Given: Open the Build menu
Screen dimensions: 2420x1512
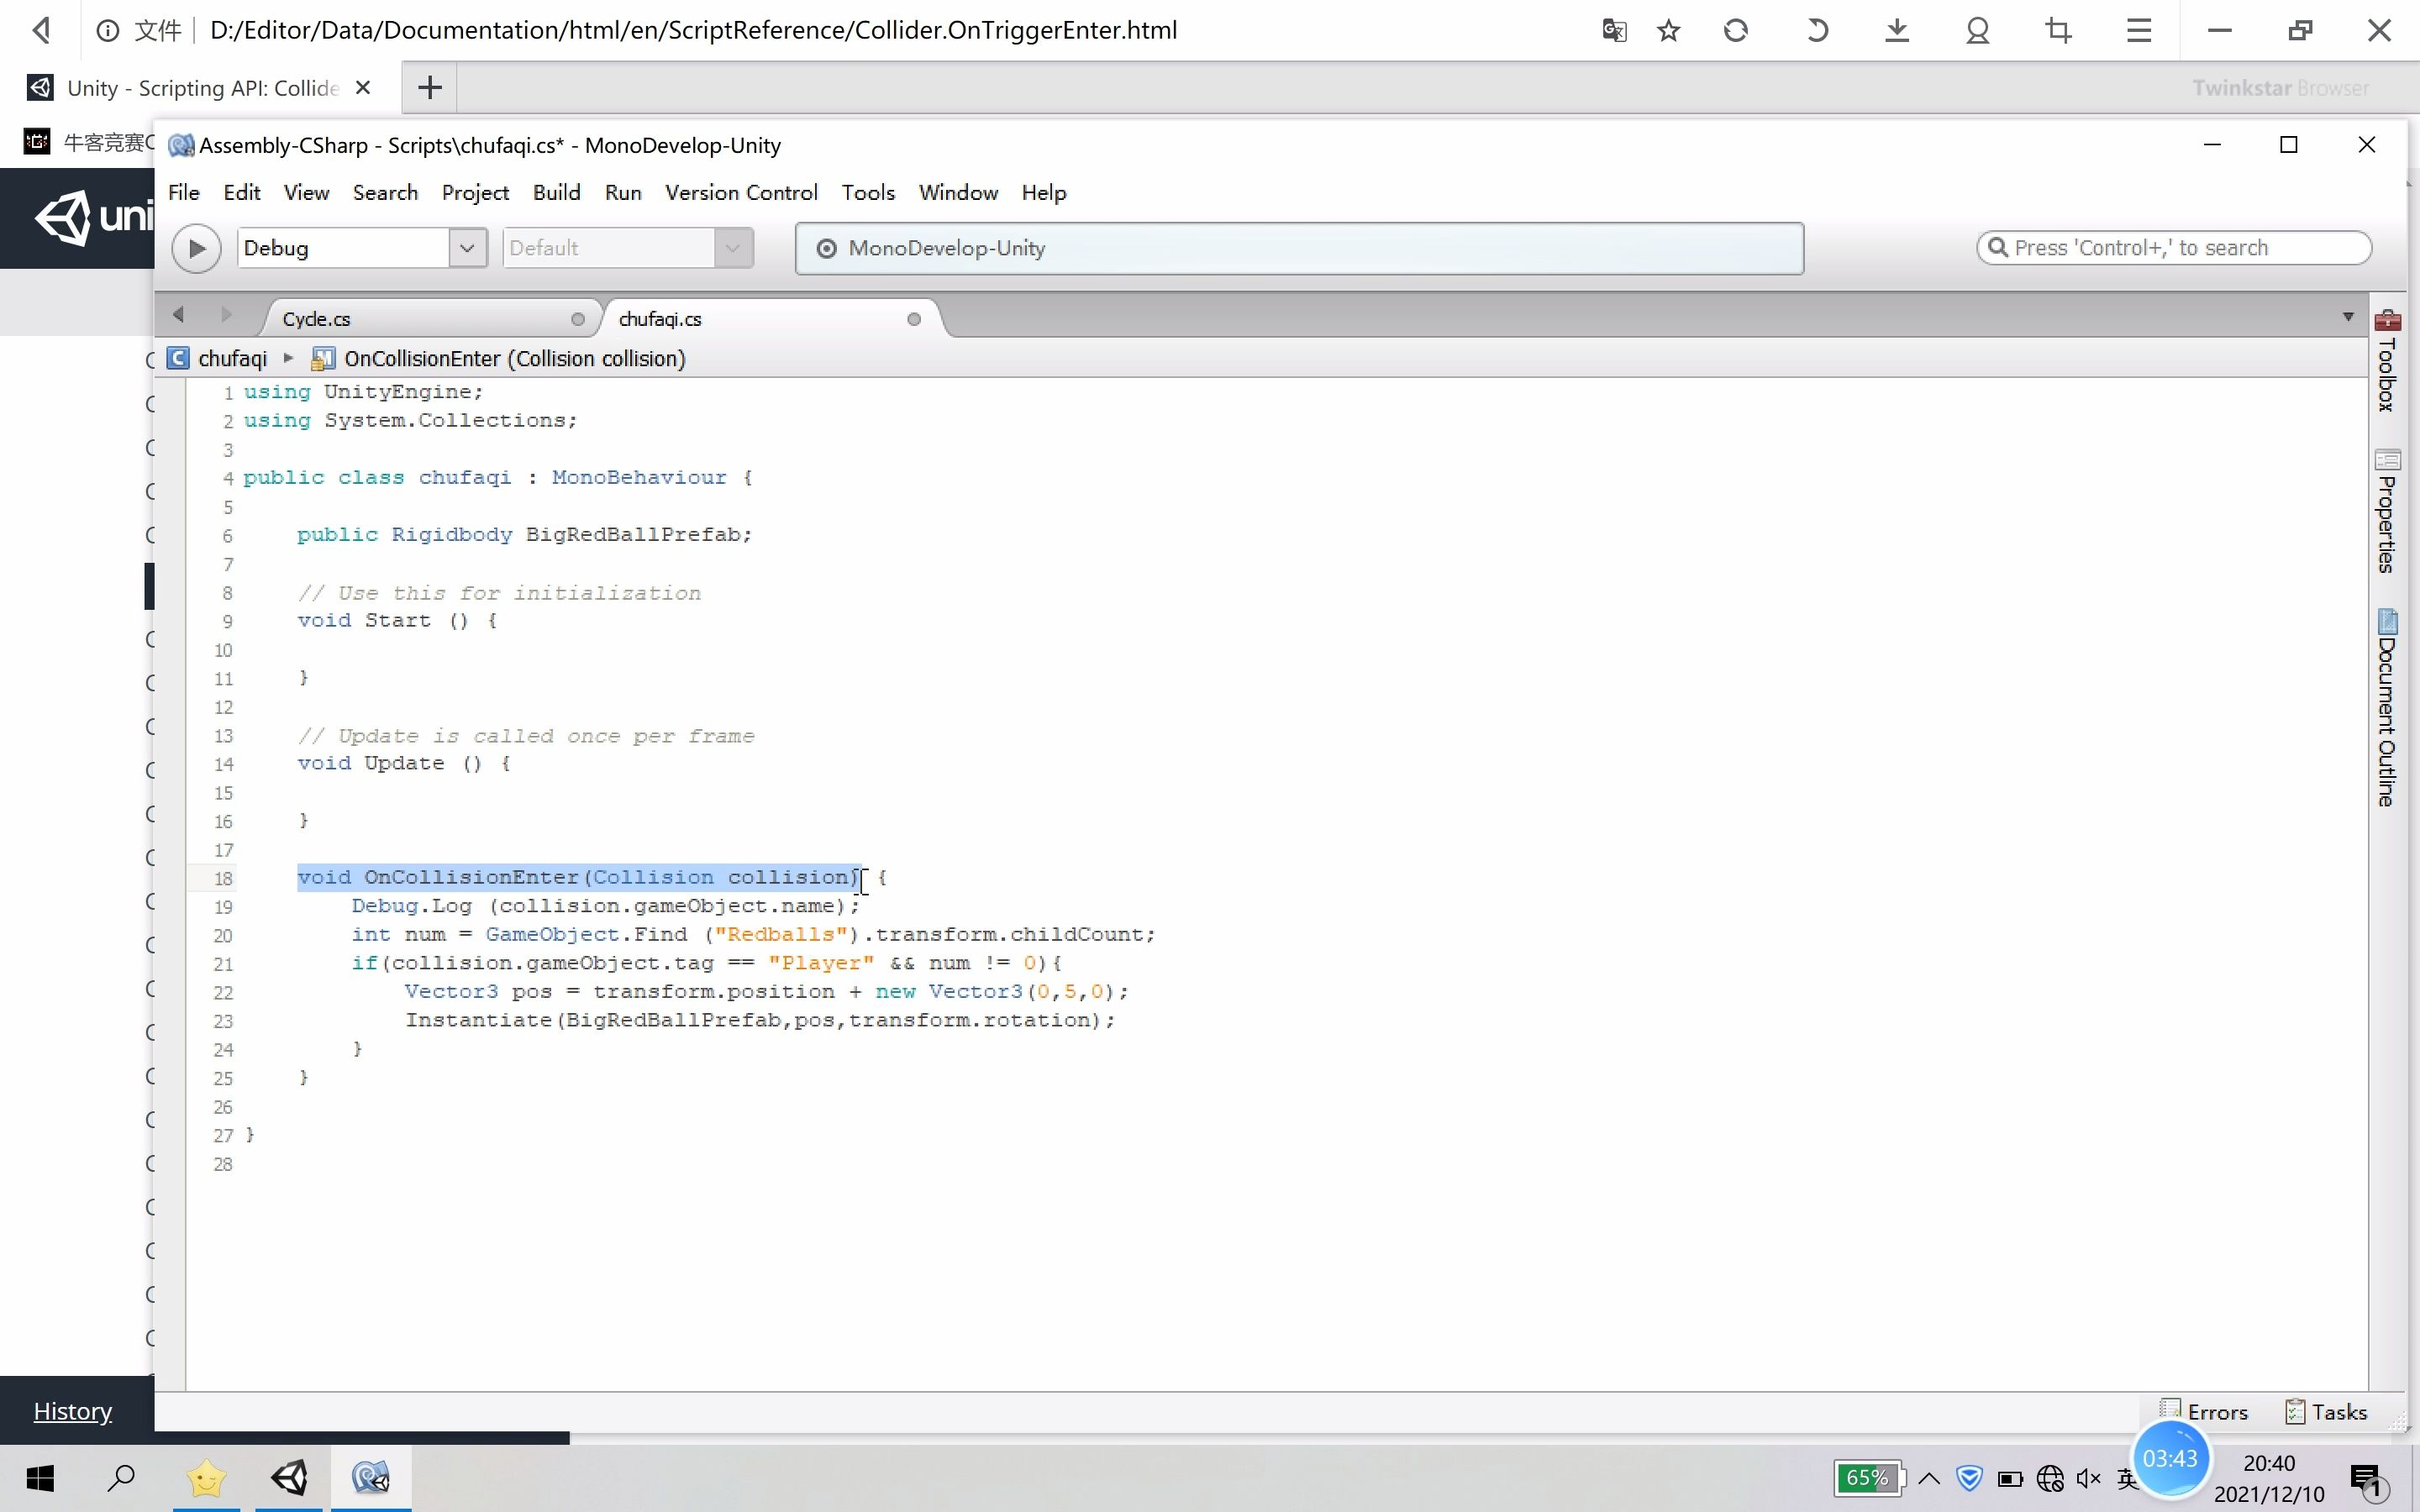Looking at the screenshot, I should 556,192.
